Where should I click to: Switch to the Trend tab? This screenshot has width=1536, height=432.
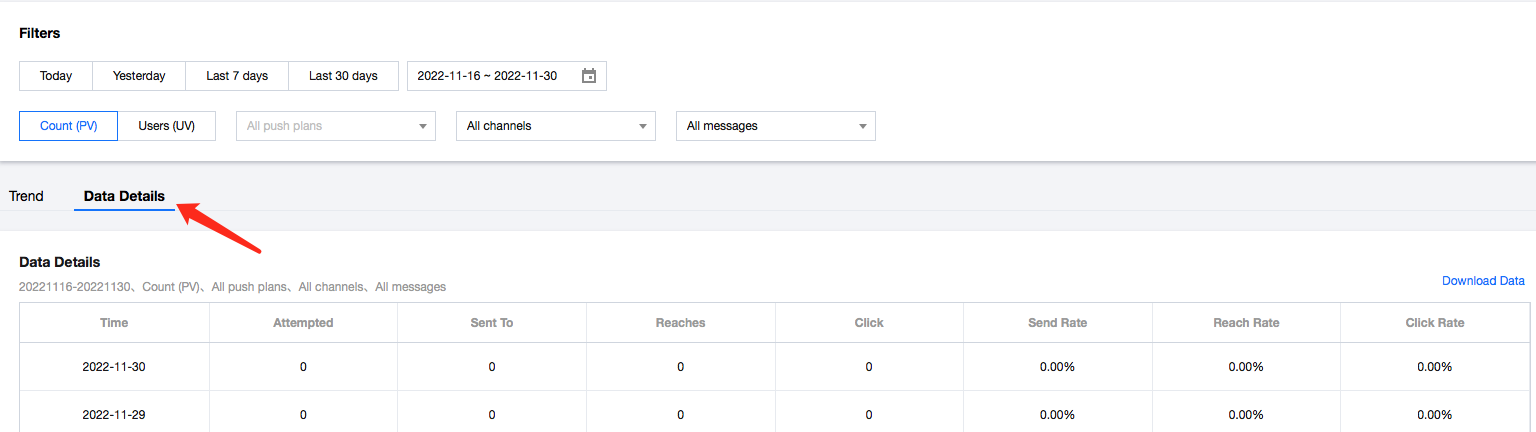click(26, 196)
